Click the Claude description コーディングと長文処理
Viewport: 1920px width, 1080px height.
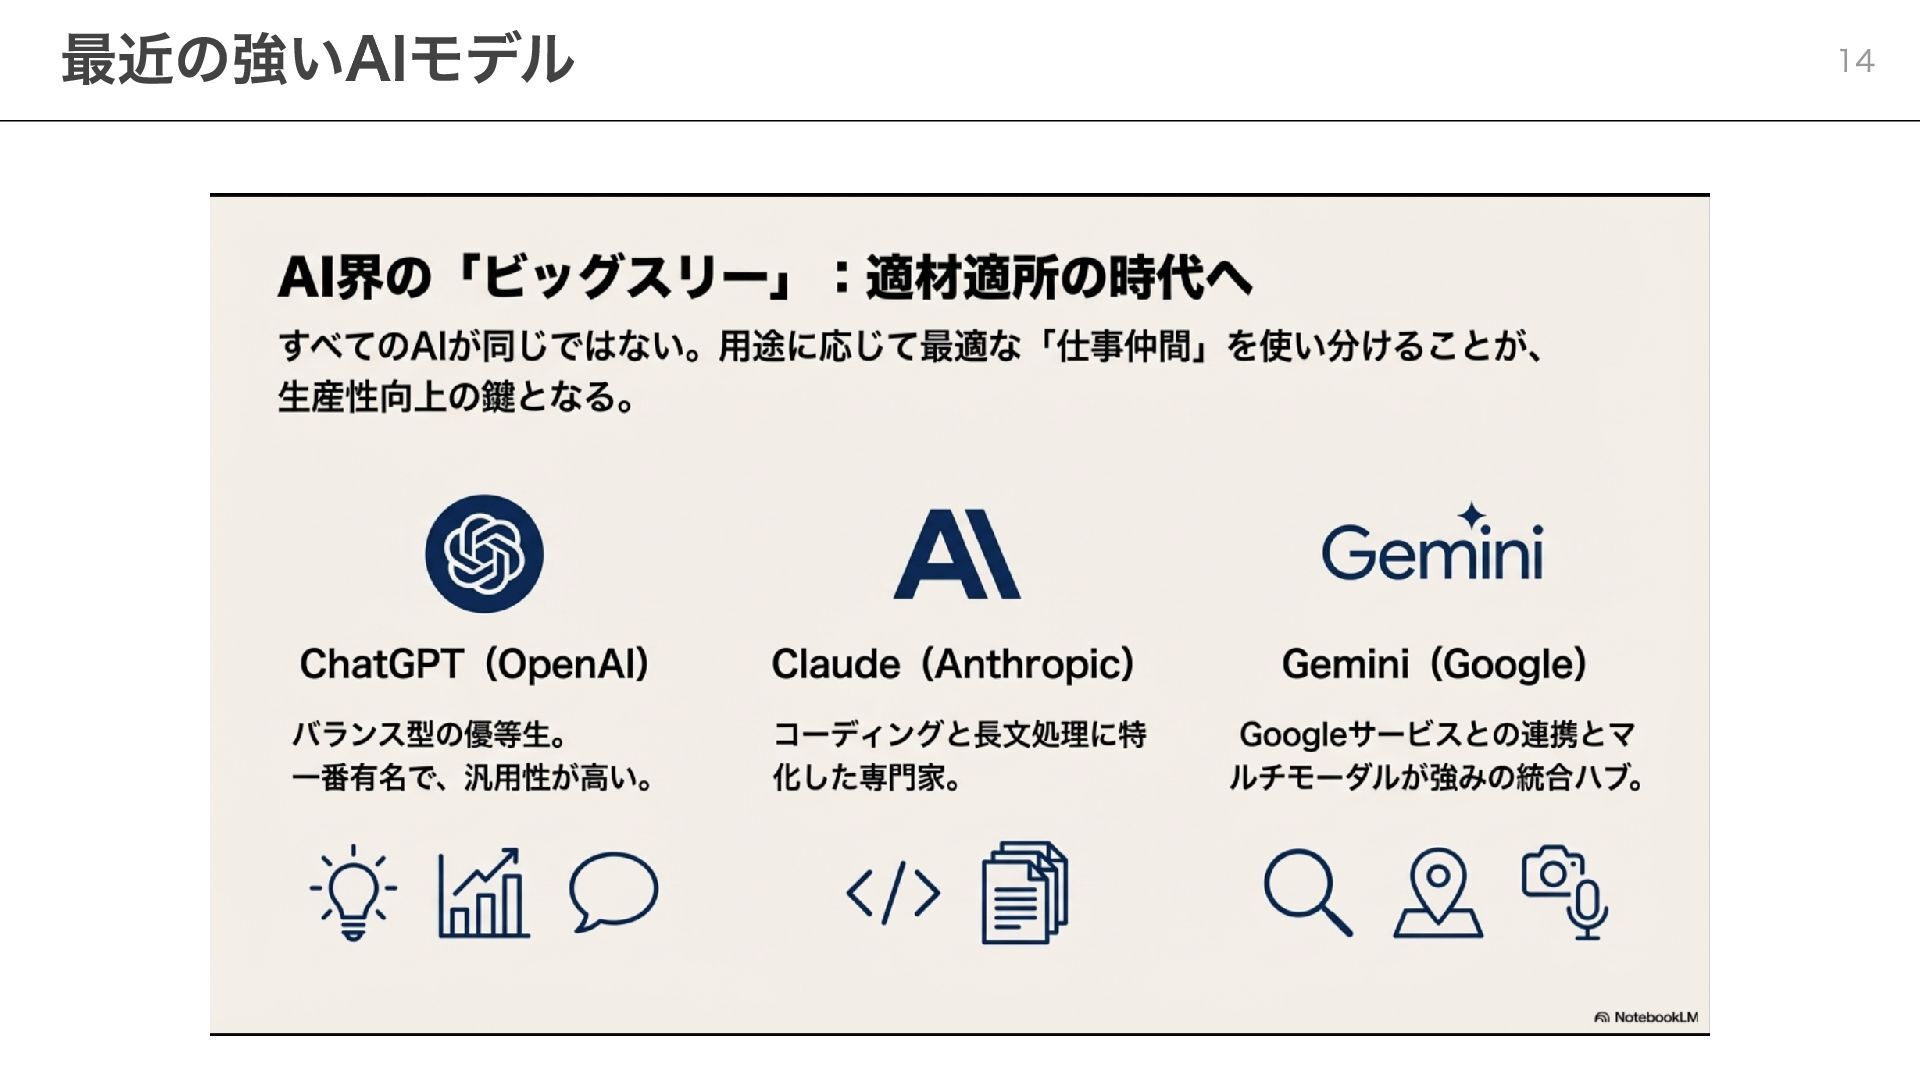[958, 735]
